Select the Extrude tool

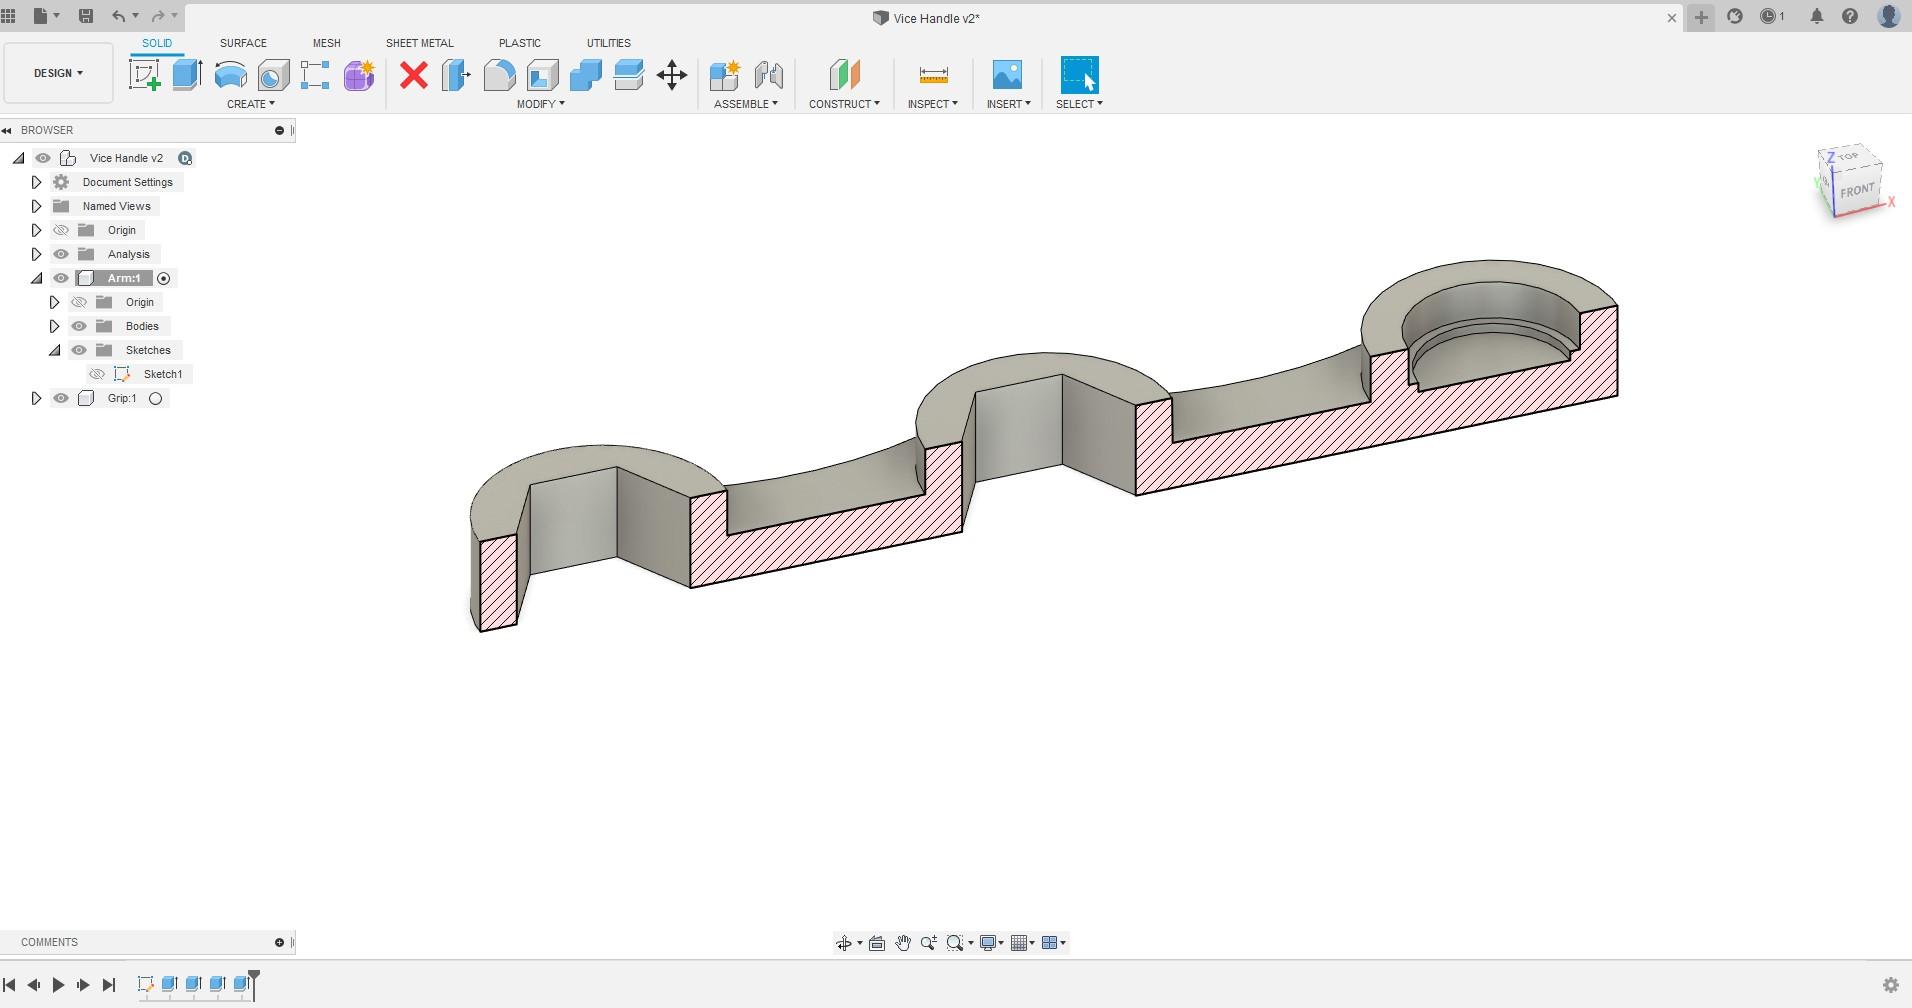click(187, 75)
